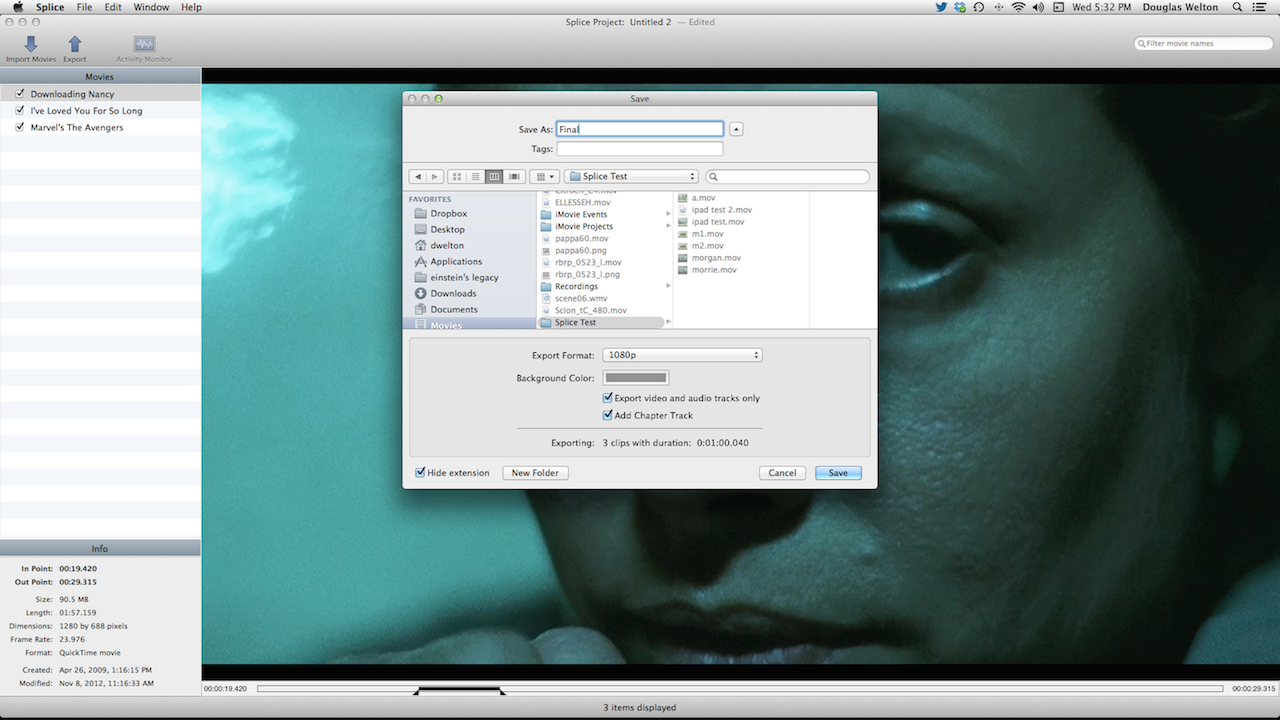1280x720 pixels.
Task: Go back in the save dialog browser
Action: [417, 177]
